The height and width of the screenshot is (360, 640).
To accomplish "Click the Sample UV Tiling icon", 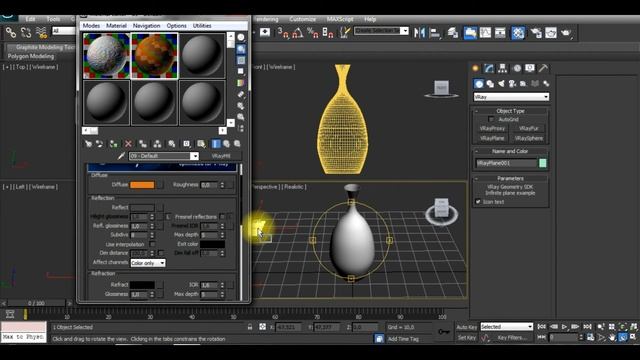I will (241, 71).
